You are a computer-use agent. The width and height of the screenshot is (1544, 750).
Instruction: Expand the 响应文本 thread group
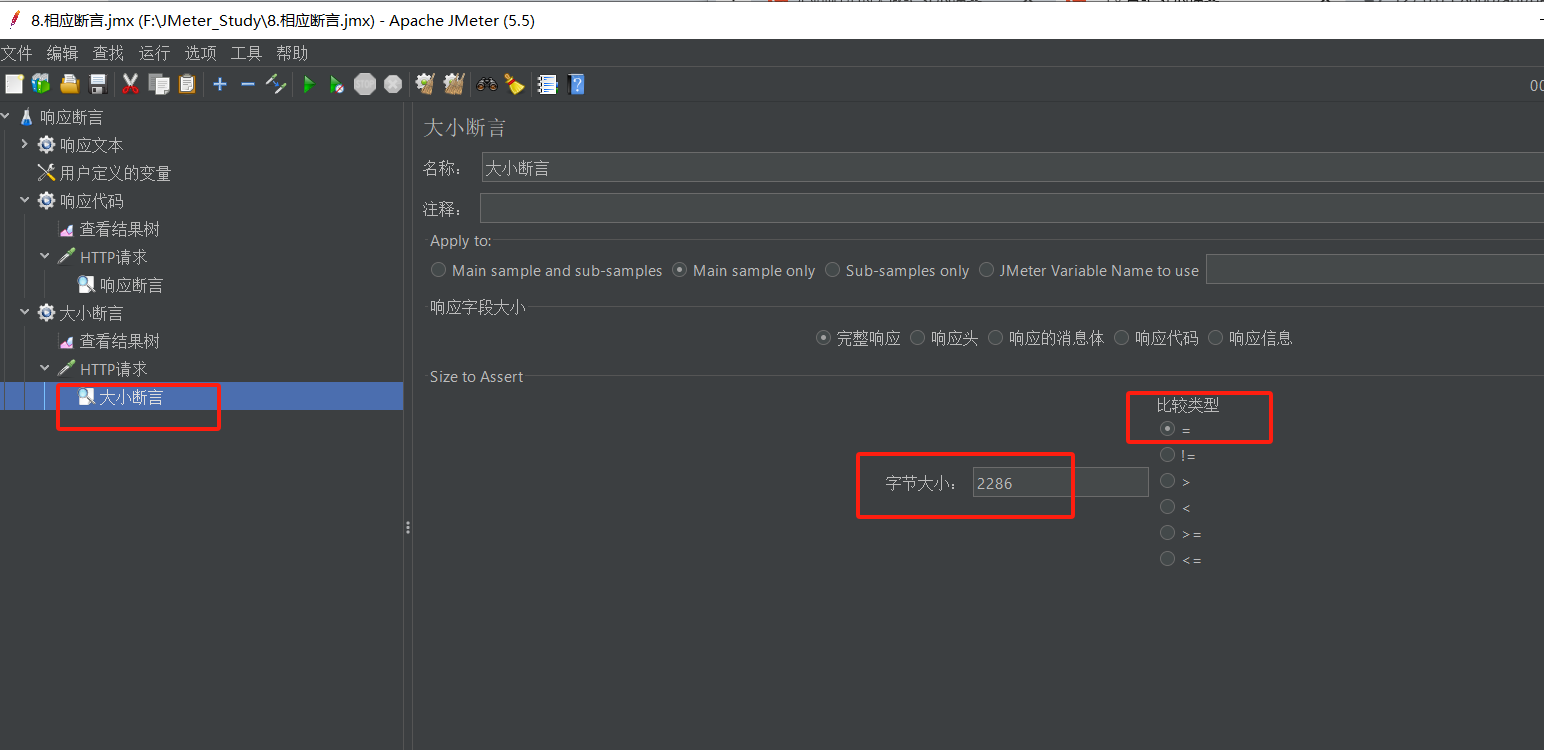[25, 145]
